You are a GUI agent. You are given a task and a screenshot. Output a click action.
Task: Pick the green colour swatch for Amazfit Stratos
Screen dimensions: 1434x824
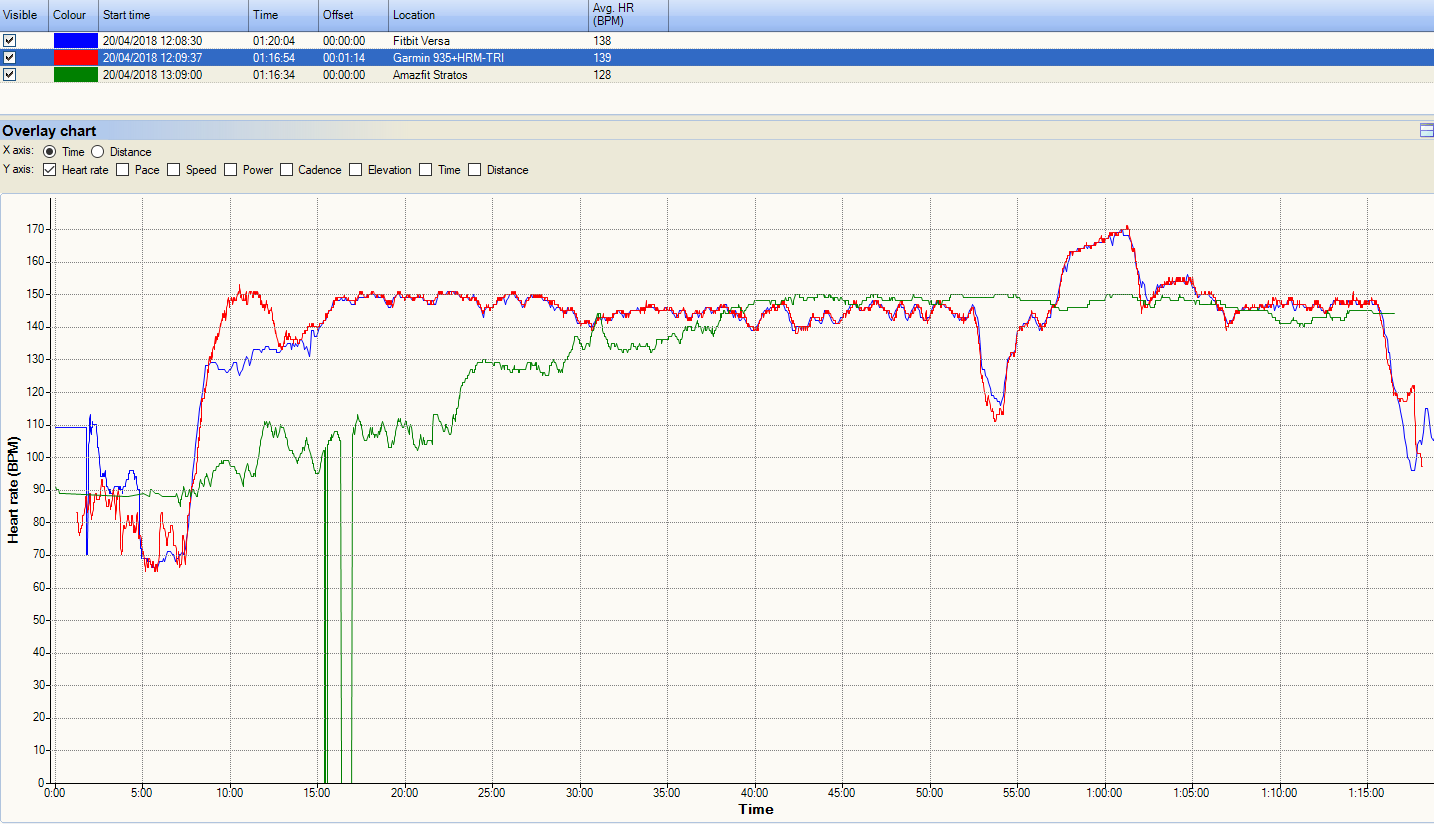coord(75,75)
